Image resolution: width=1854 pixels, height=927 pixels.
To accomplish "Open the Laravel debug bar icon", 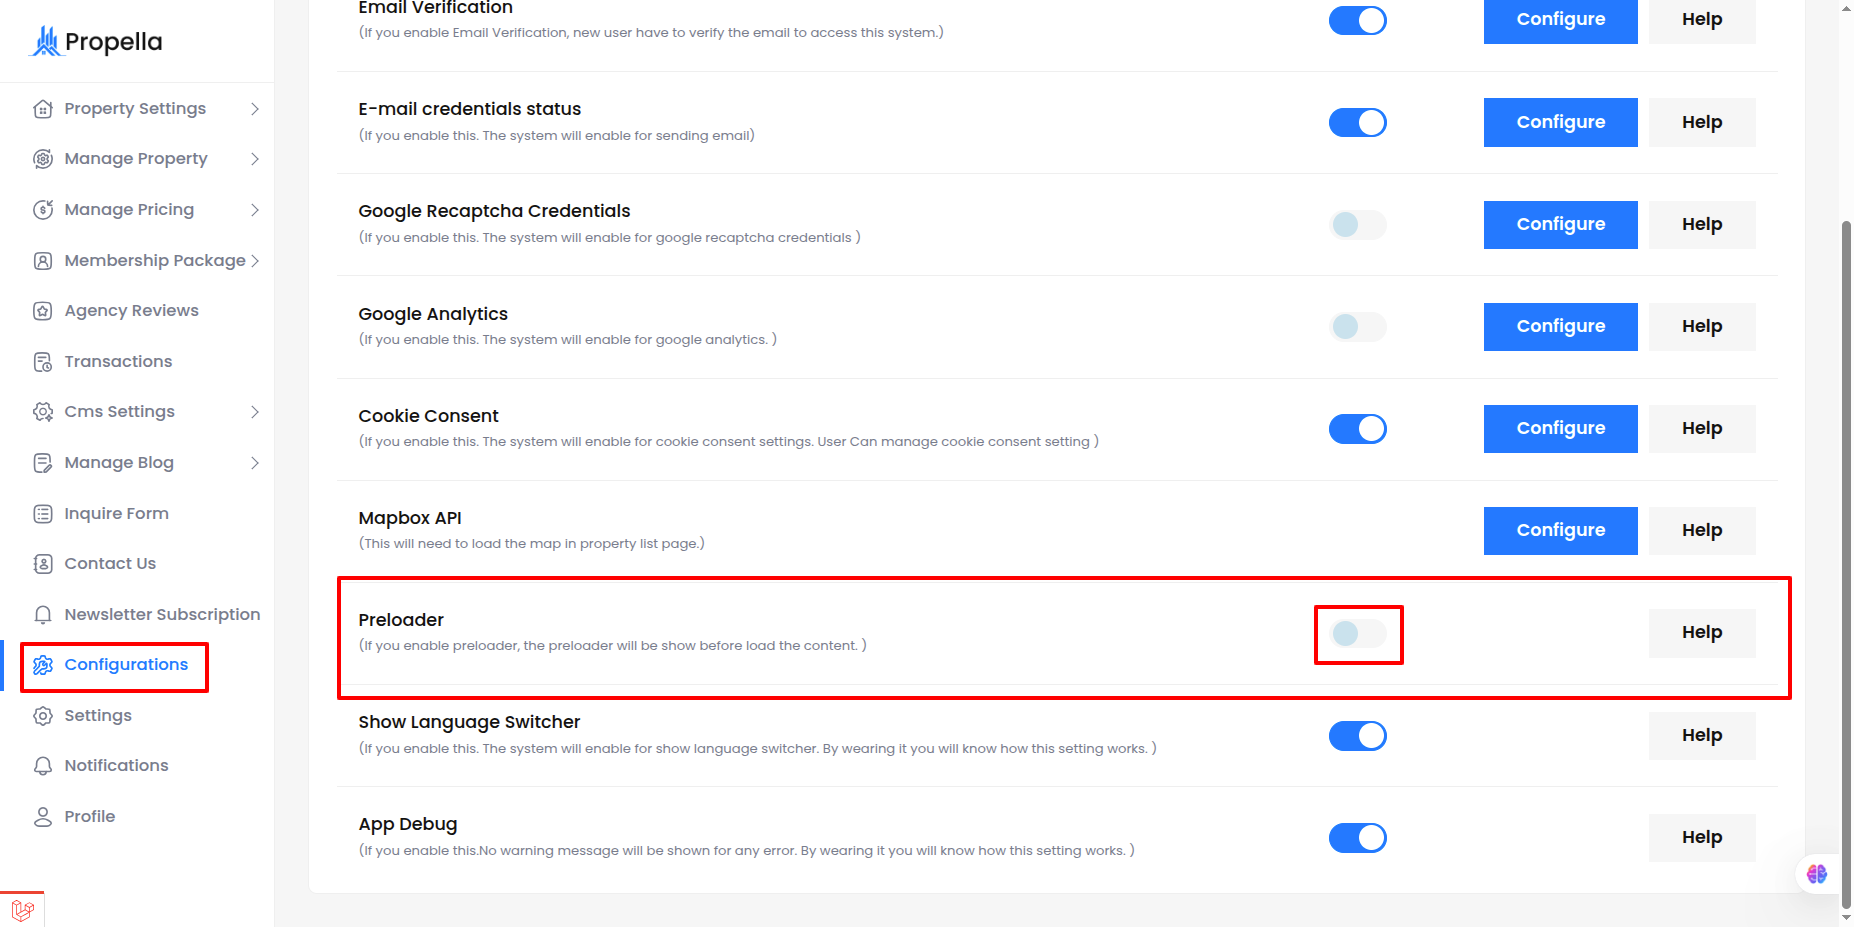I will (x=22, y=910).
